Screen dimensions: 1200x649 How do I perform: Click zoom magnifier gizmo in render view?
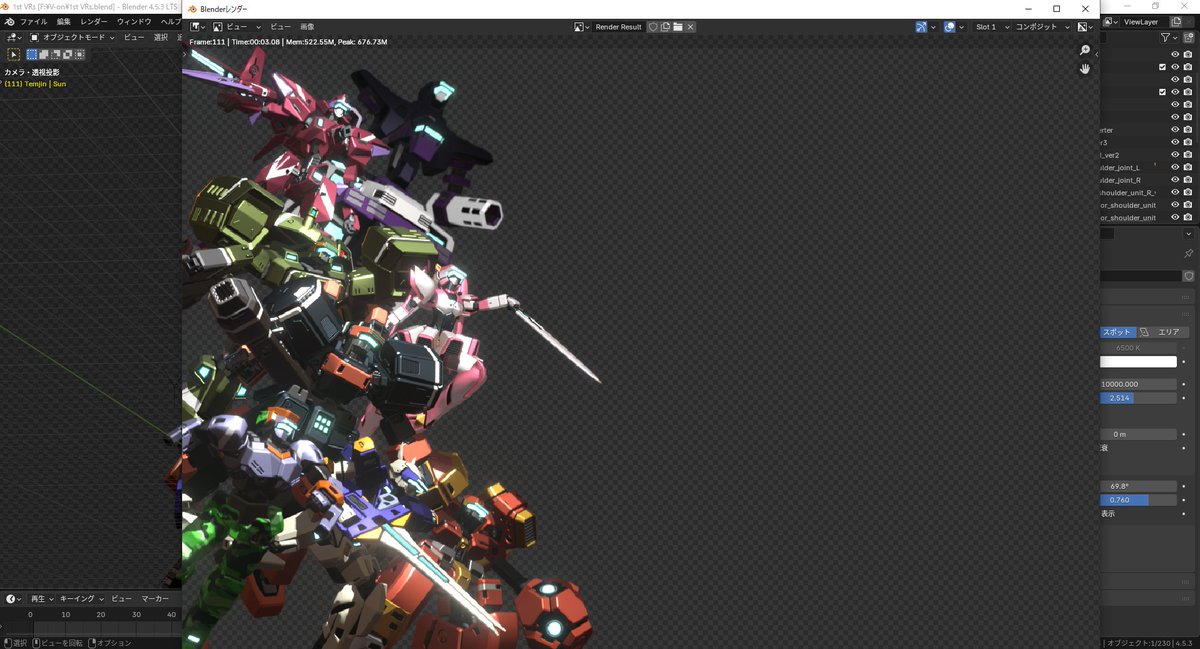click(x=1085, y=50)
